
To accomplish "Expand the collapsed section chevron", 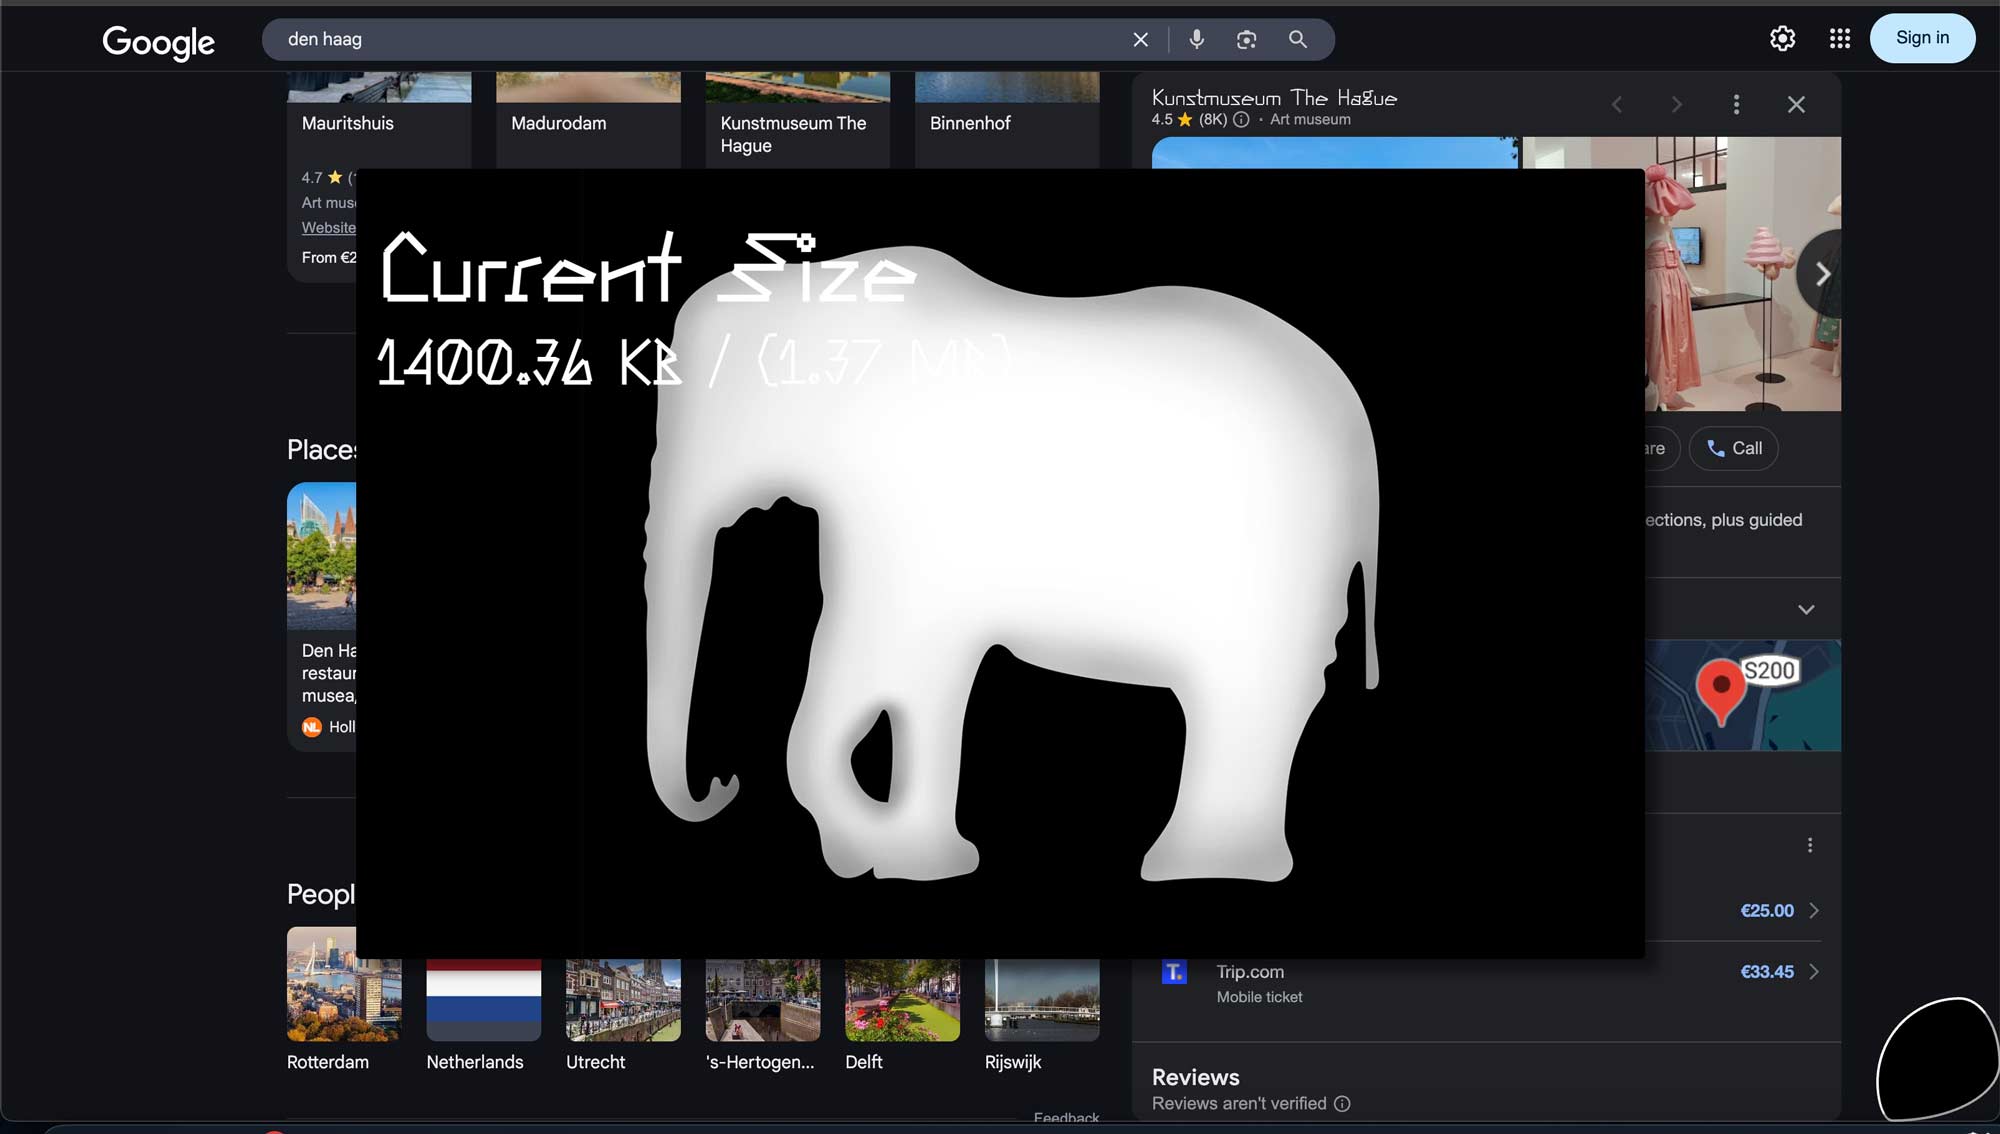I will tap(1805, 609).
